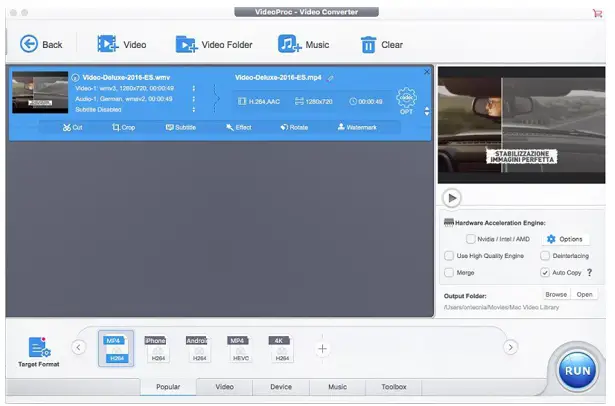Select iPhone H264 format preset
615x406 pixels.
tap(156, 348)
